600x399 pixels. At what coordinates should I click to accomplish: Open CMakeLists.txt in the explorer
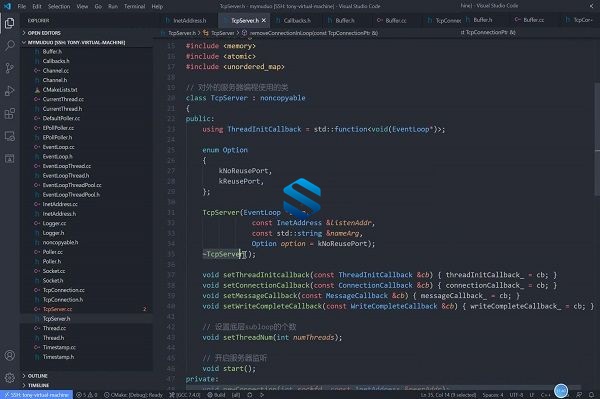[x=87, y=90]
